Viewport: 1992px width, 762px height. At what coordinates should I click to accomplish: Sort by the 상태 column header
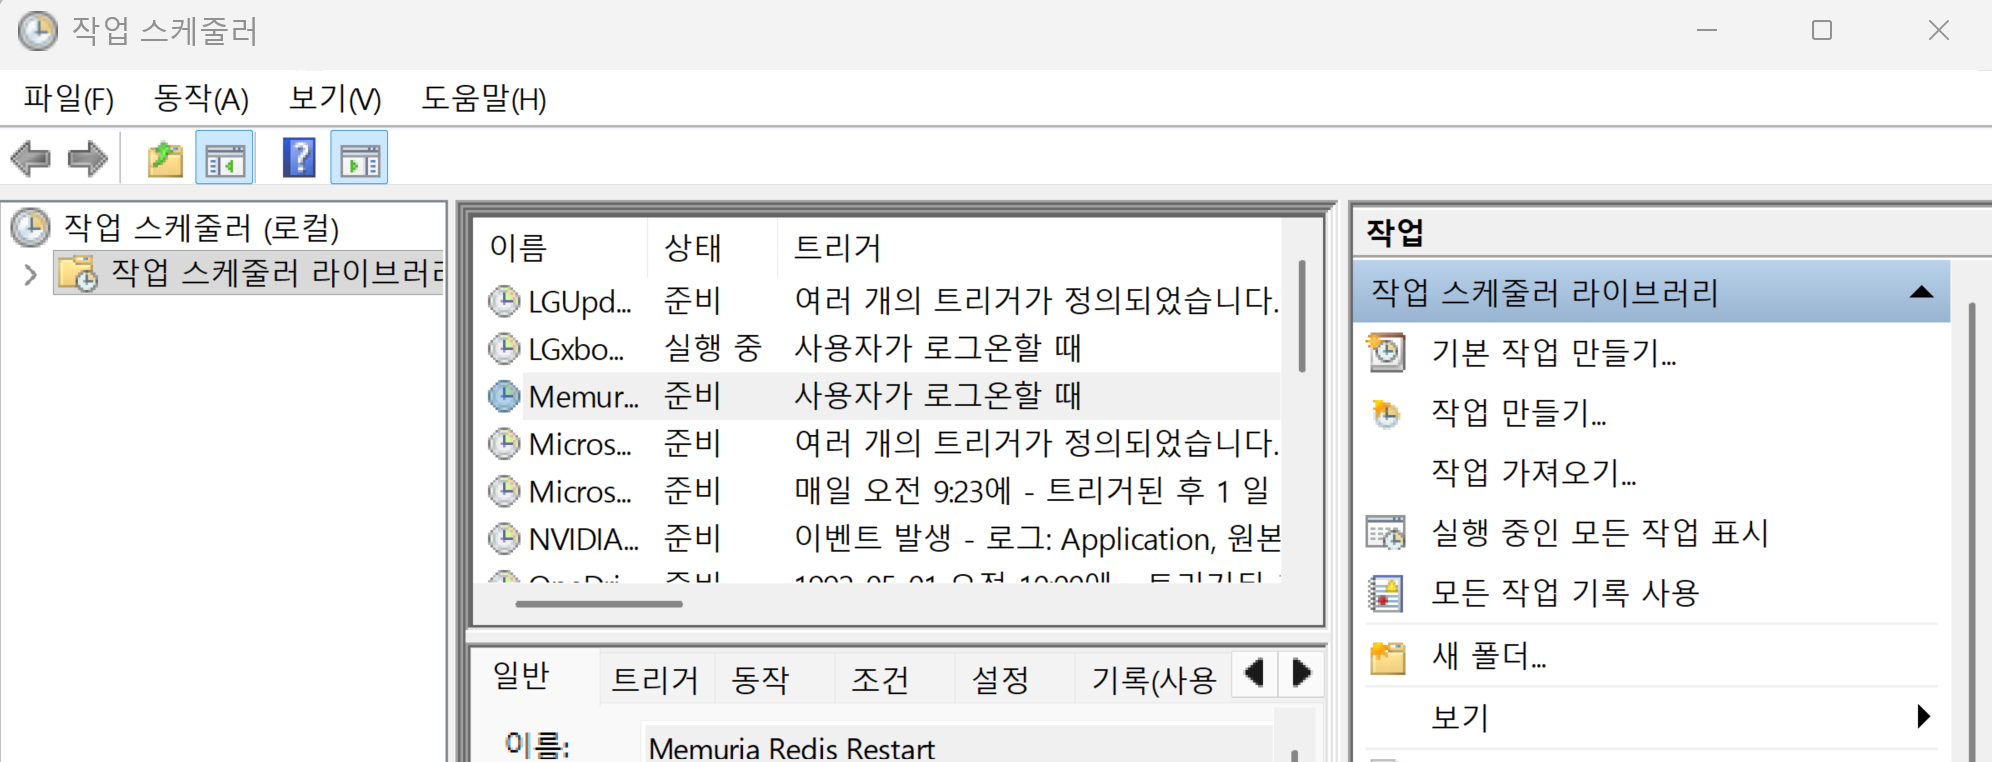pos(713,247)
